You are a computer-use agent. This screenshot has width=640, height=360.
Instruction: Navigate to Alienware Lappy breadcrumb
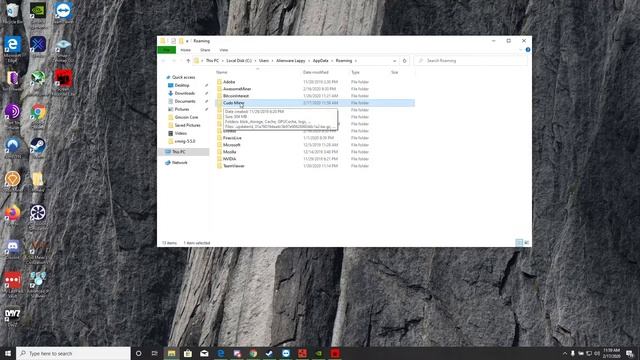[291, 61]
